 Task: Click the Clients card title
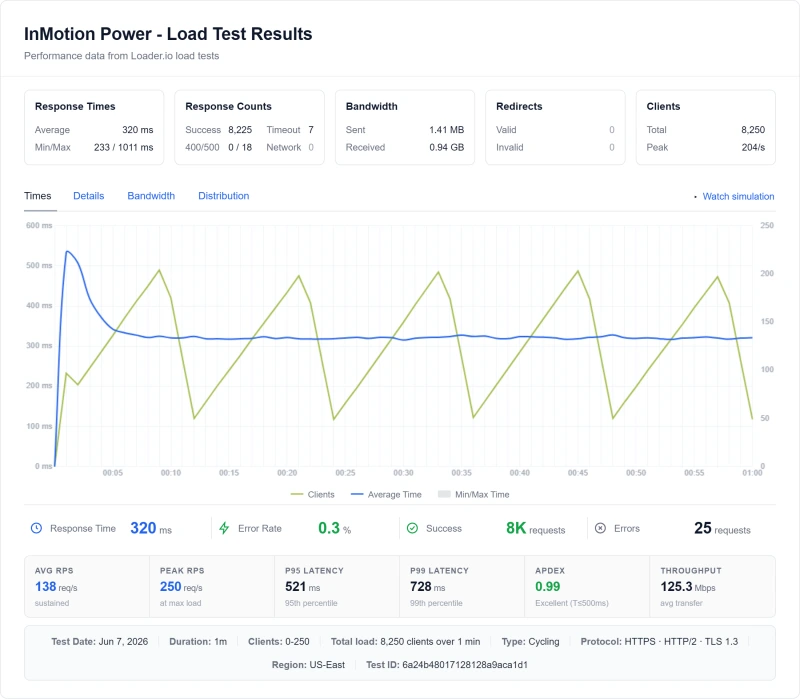point(663,107)
